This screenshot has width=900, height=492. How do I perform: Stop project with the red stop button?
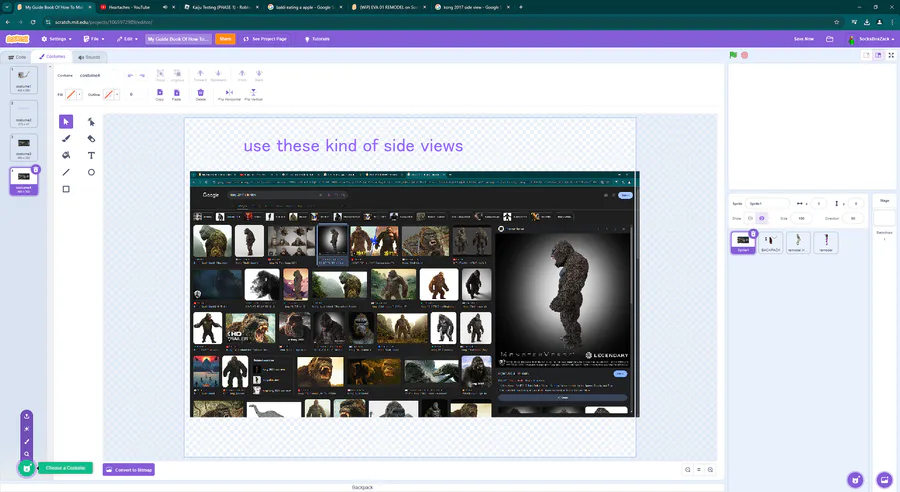(x=744, y=55)
